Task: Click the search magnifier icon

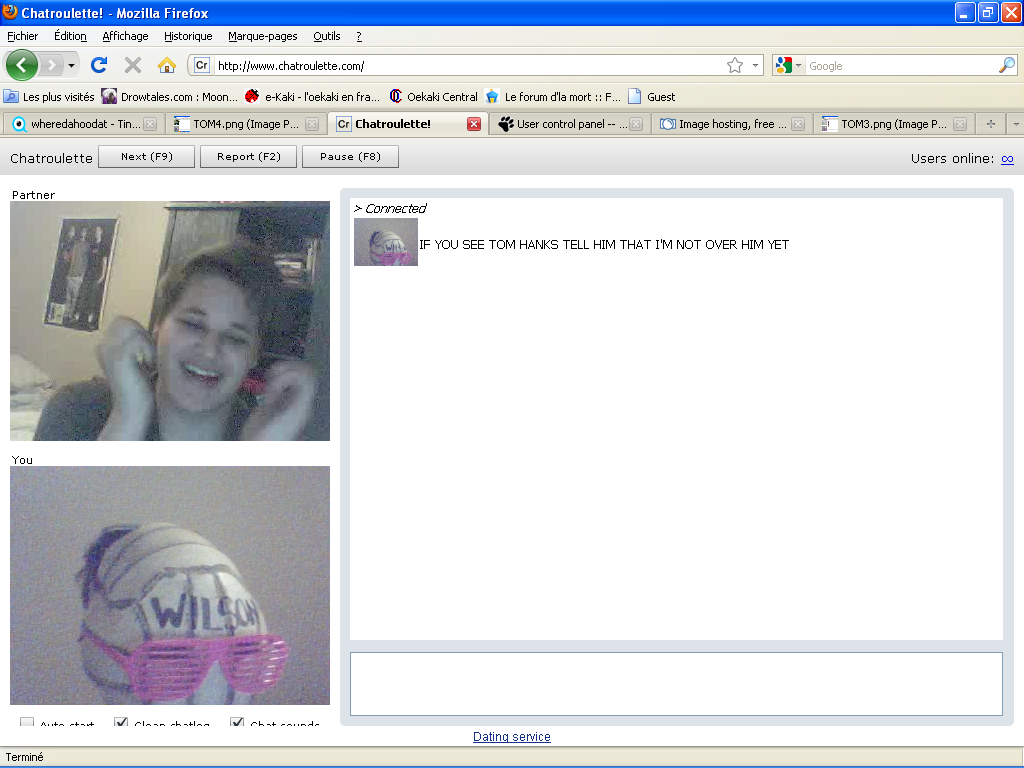Action: click(x=1006, y=66)
